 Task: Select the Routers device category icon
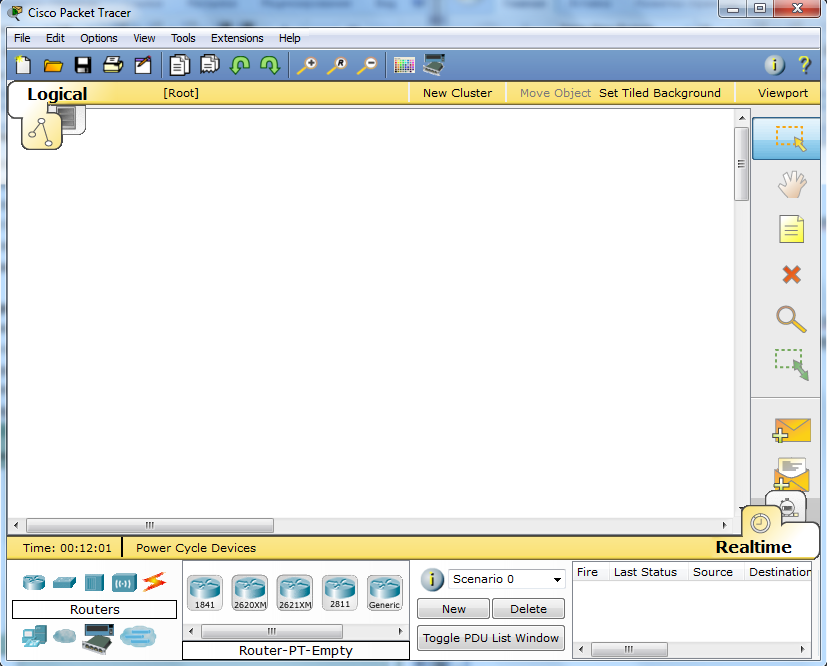[34, 582]
